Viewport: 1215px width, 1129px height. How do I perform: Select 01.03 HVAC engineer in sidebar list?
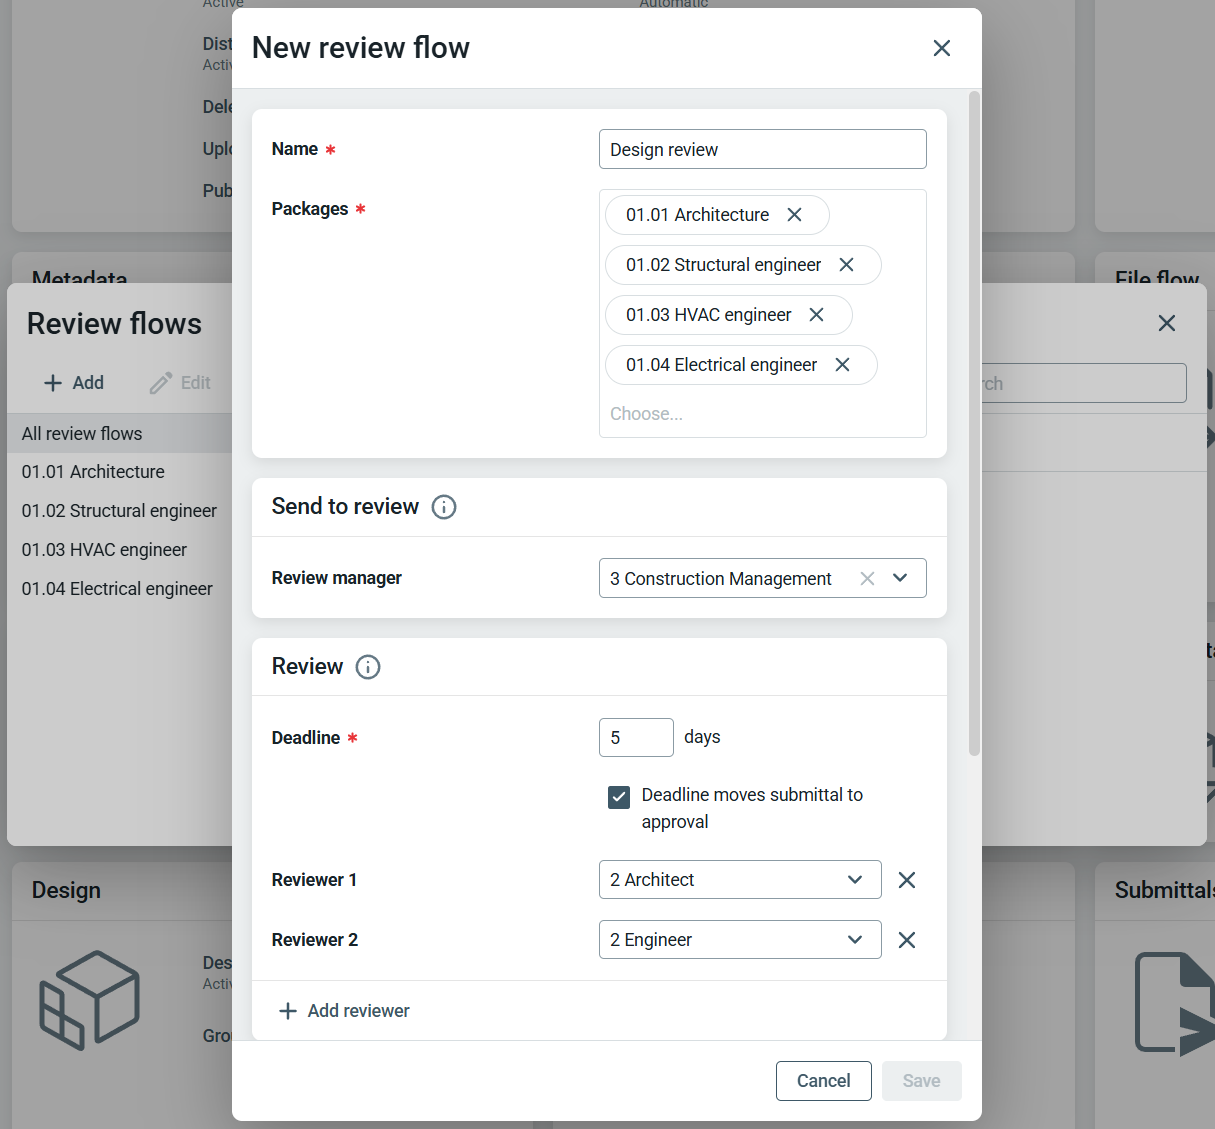(x=104, y=550)
